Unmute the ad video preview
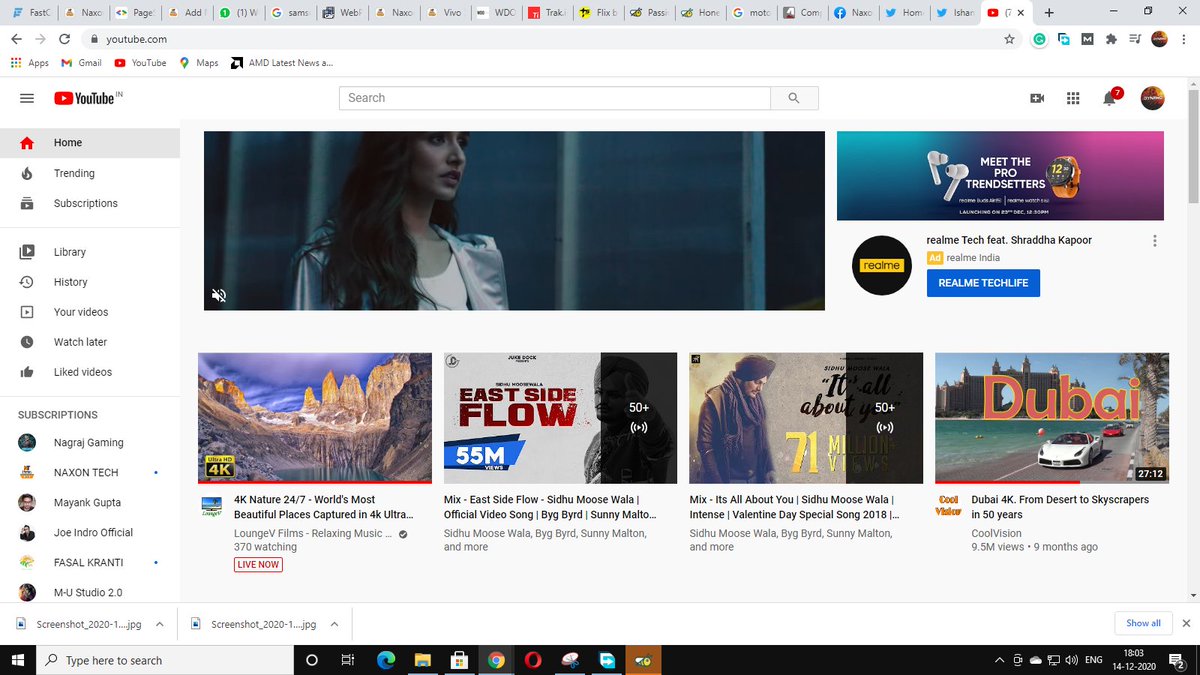1200x675 pixels. coord(219,295)
